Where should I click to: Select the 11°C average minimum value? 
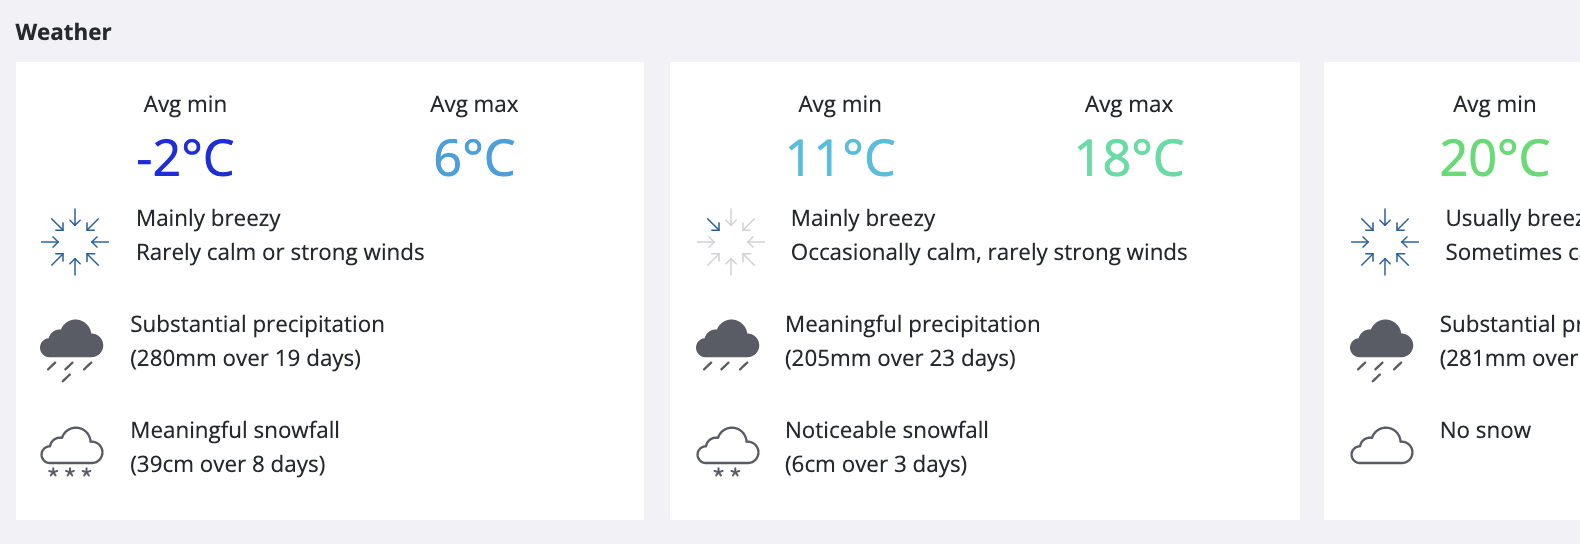pyautogui.click(x=840, y=158)
